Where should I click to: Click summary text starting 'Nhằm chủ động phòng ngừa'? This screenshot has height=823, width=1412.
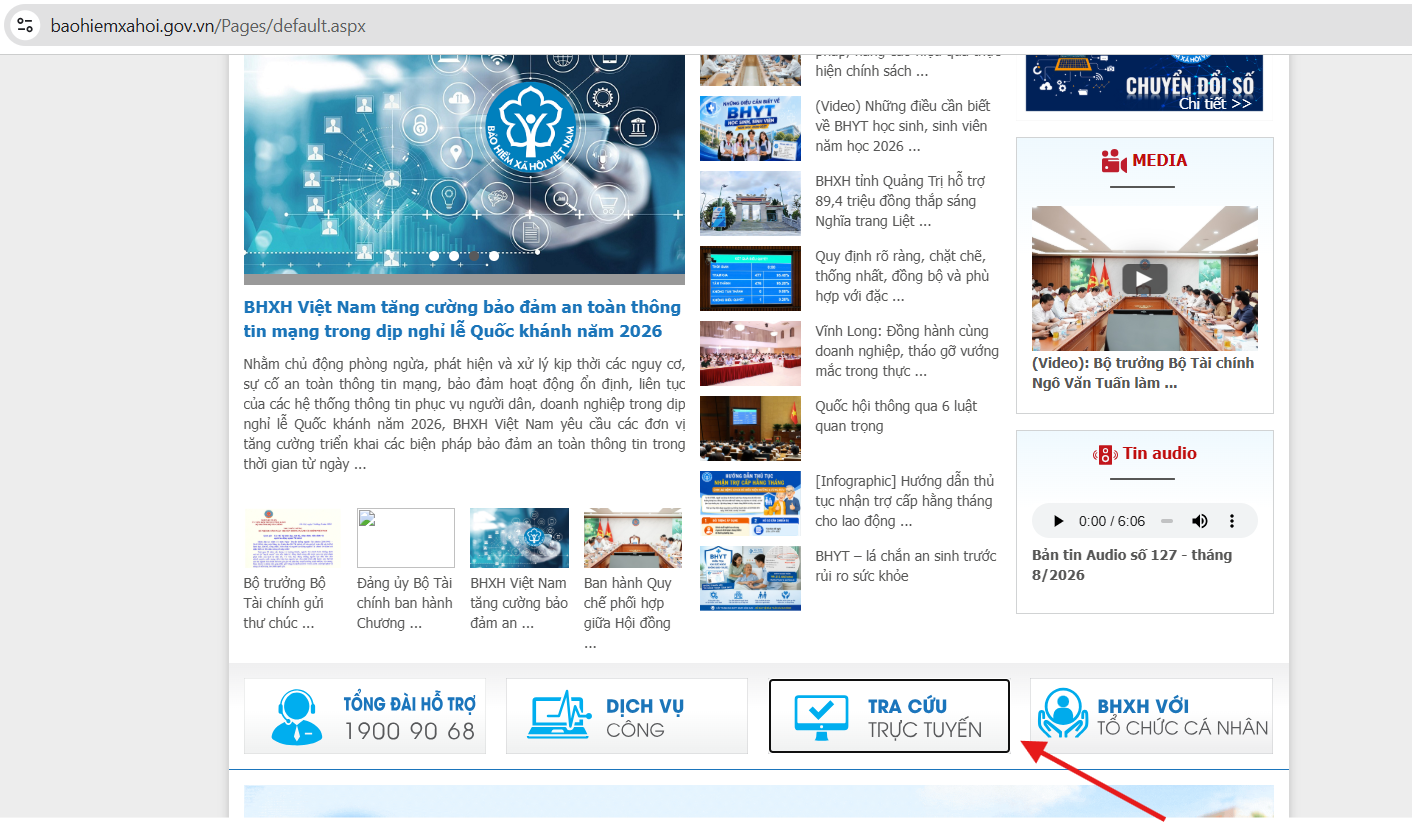tap(464, 414)
